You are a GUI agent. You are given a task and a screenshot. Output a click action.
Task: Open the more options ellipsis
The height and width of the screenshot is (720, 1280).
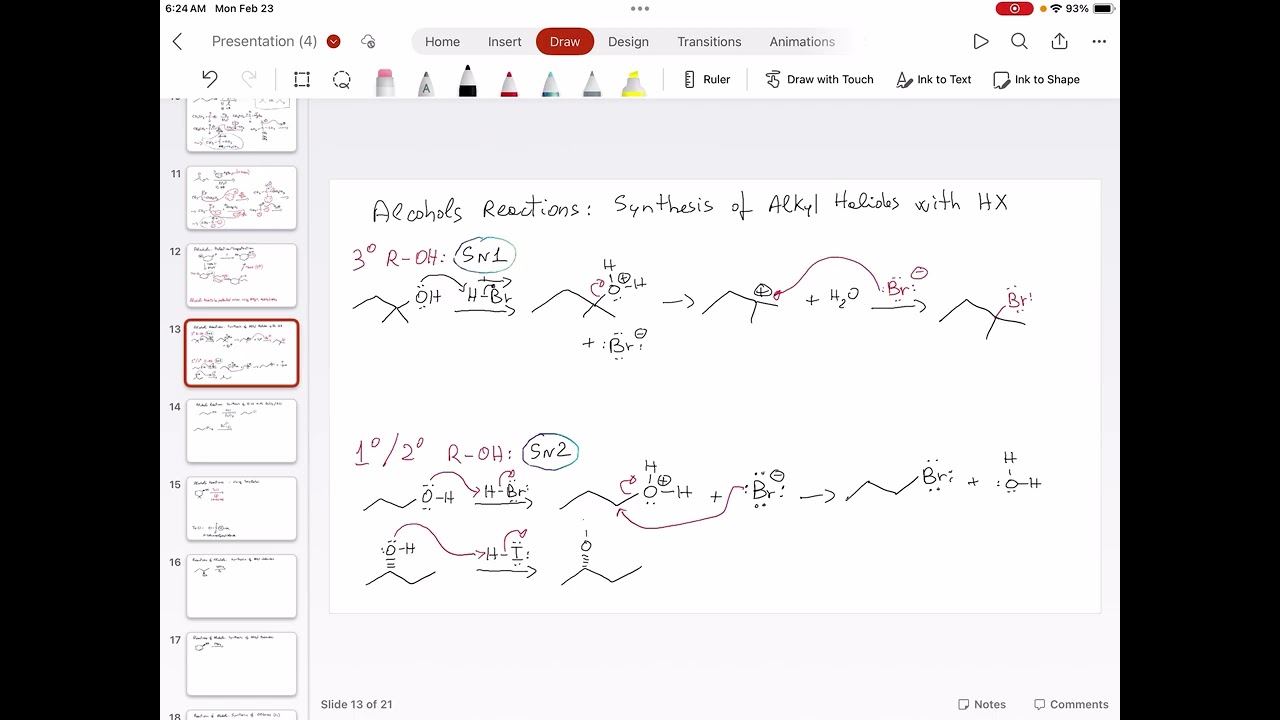[1099, 41]
